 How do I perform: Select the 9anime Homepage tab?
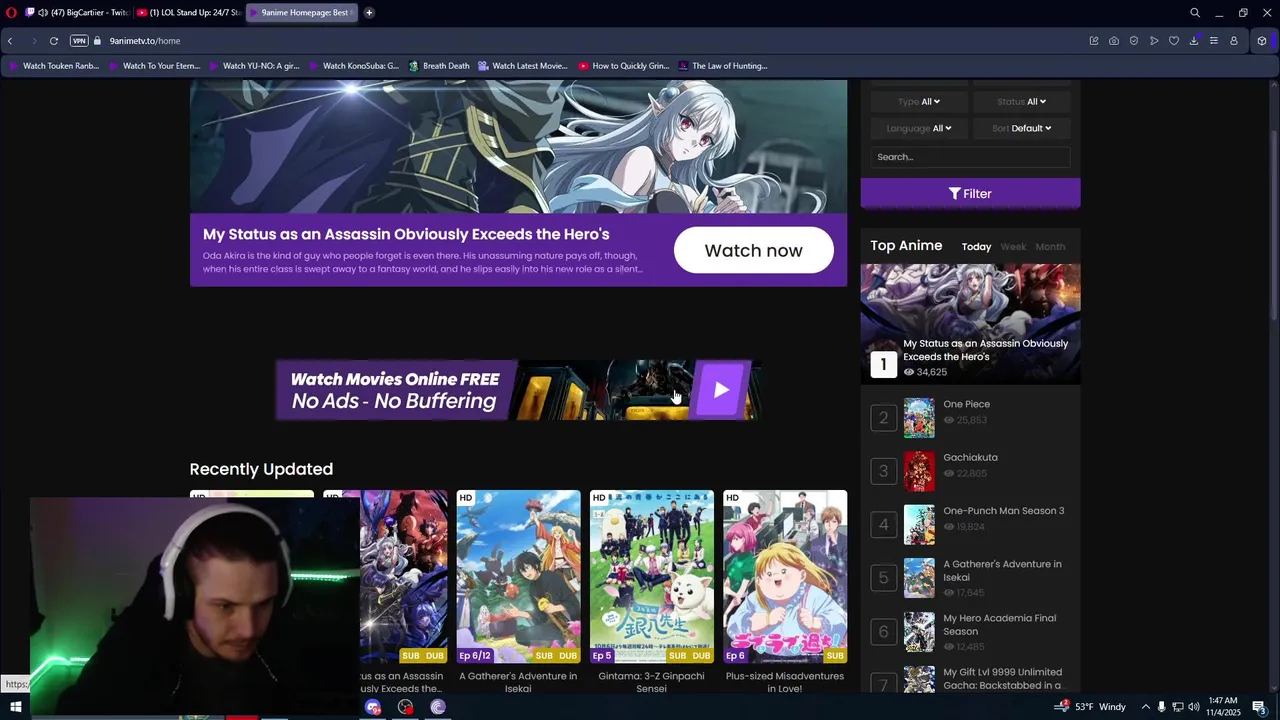pos(301,13)
